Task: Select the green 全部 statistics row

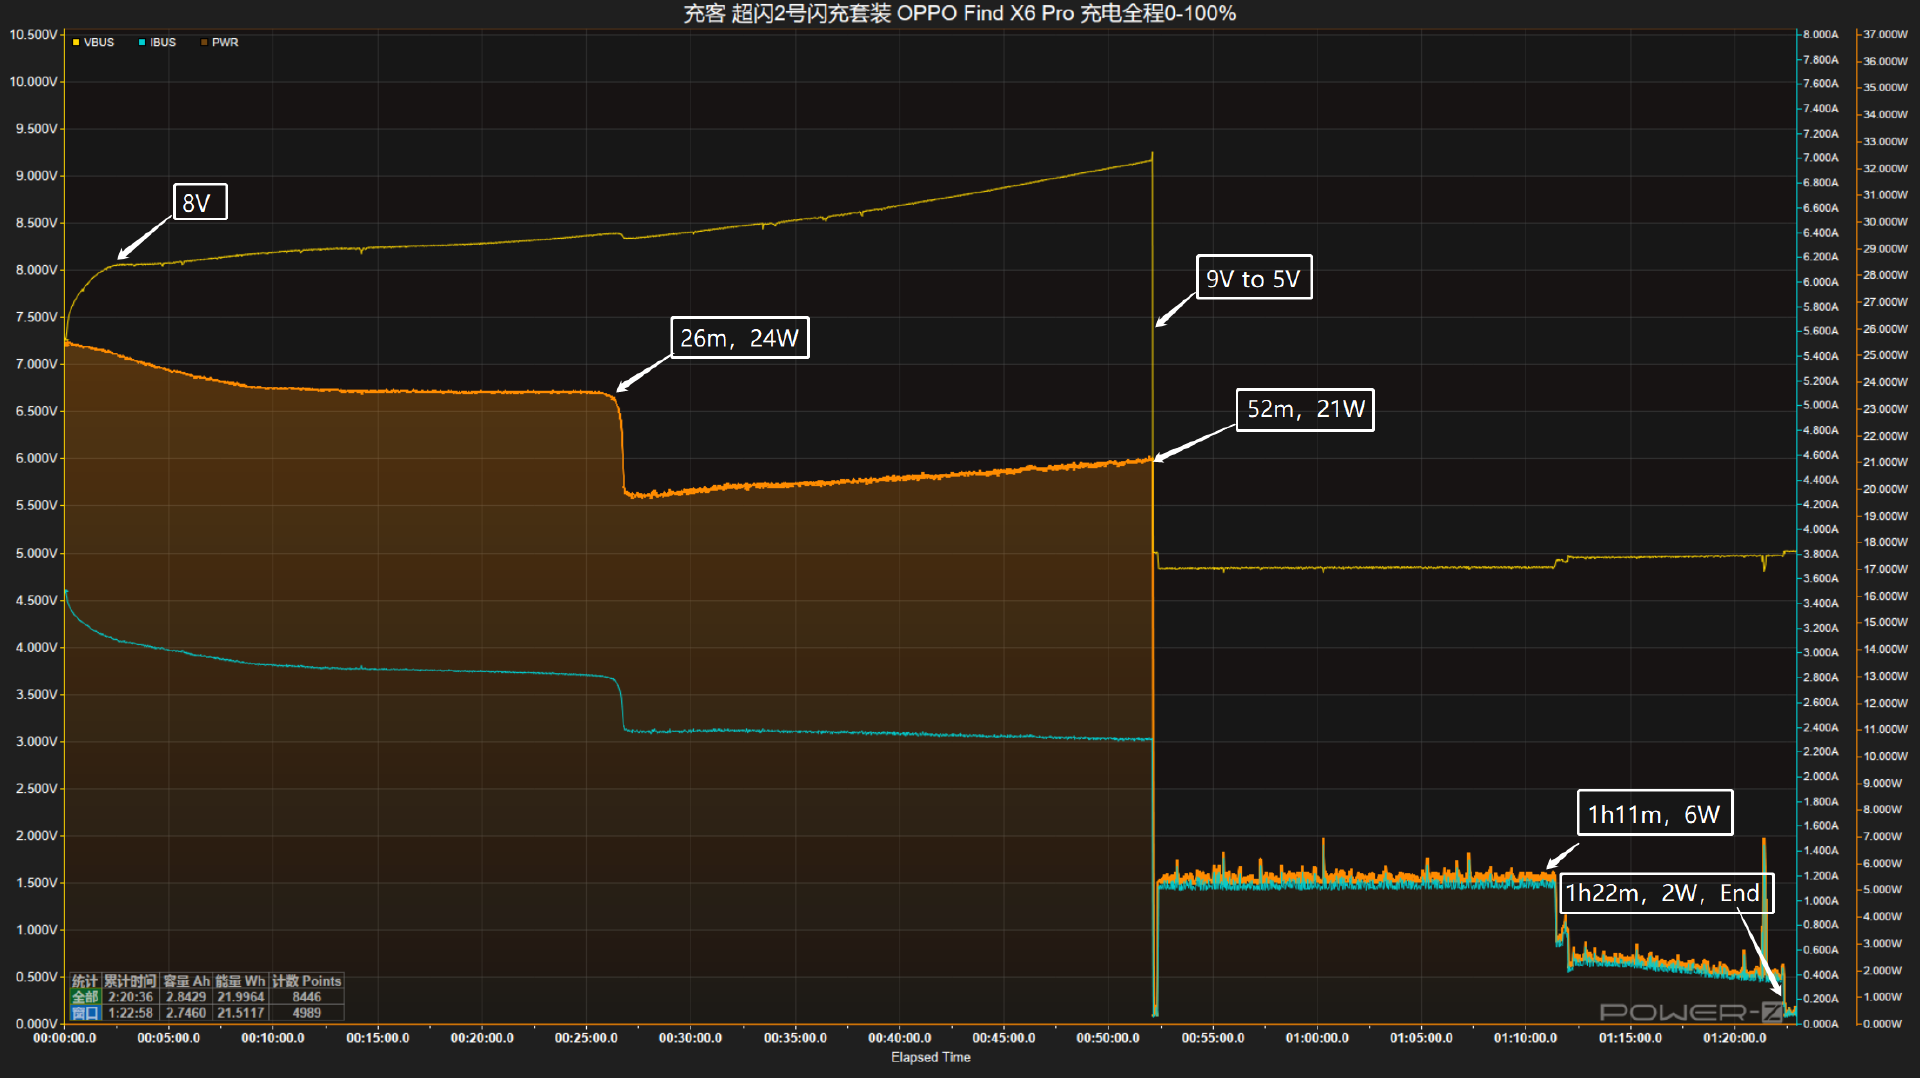Action: [x=85, y=997]
